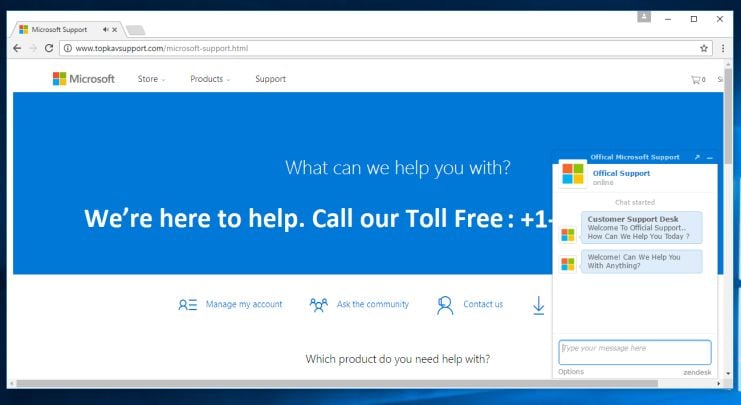This screenshot has width=741, height=405.
Task: Reload the page with the refresh icon
Action: 49,48
